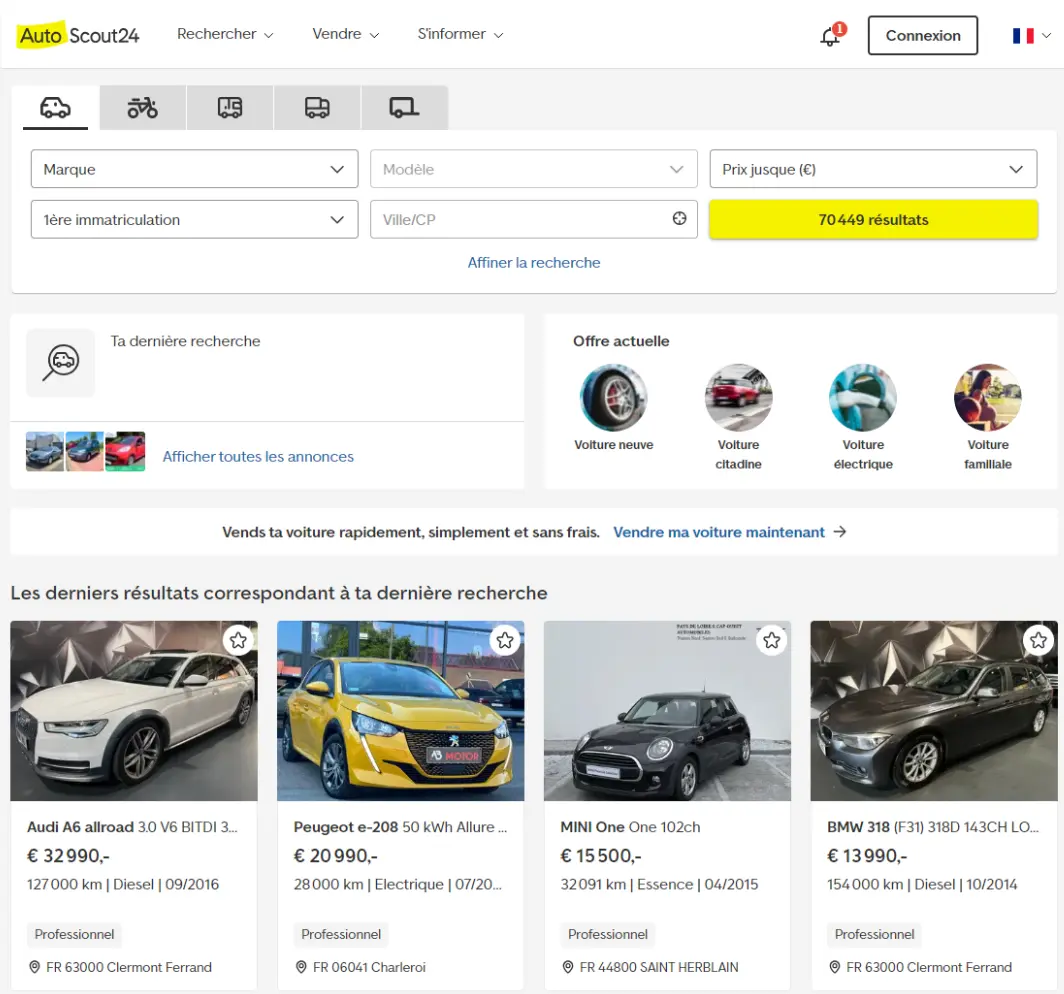The width and height of the screenshot is (1064, 994).
Task: Click the price € 32 990,-
Action: pyautogui.click(x=68, y=856)
